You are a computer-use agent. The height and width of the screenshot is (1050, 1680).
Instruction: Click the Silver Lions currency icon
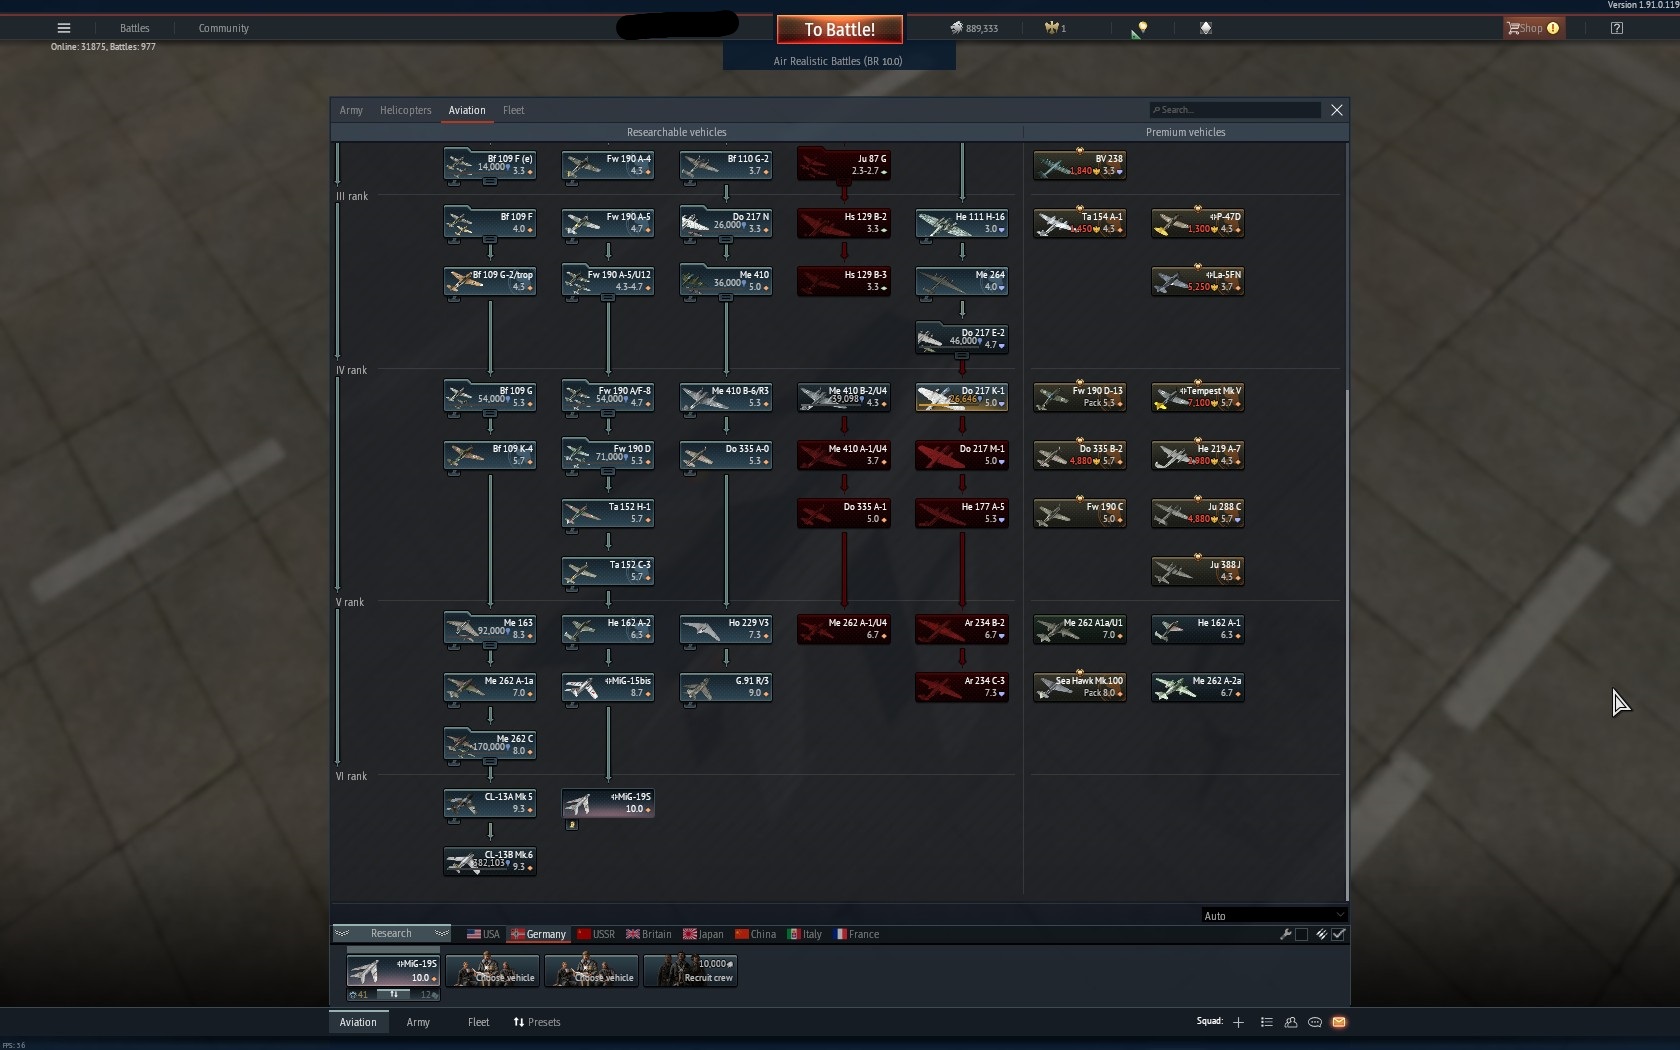click(x=956, y=28)
